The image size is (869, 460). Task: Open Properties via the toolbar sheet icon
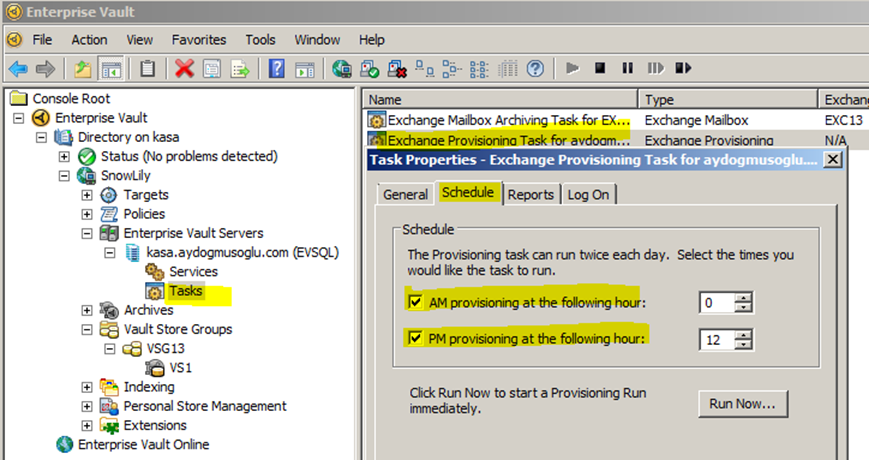click(212, 69)
